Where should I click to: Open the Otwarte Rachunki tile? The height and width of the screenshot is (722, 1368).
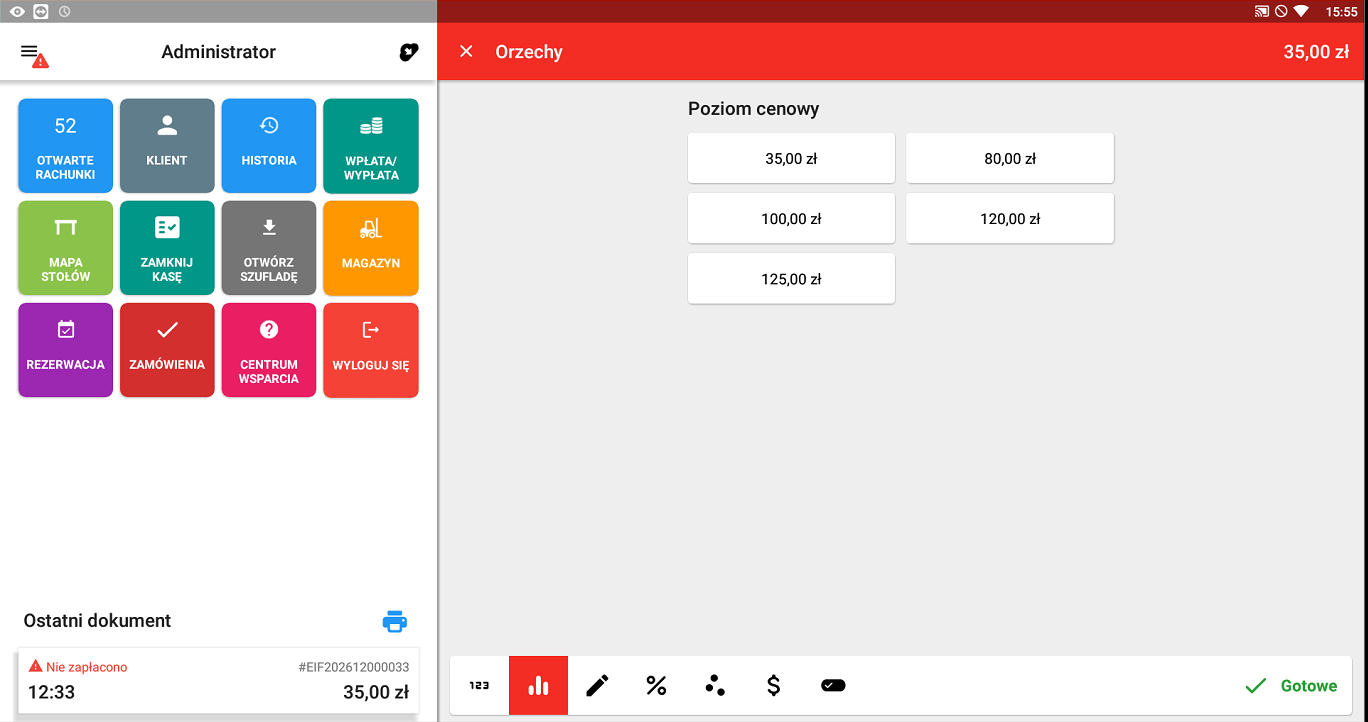click(65, 145)
